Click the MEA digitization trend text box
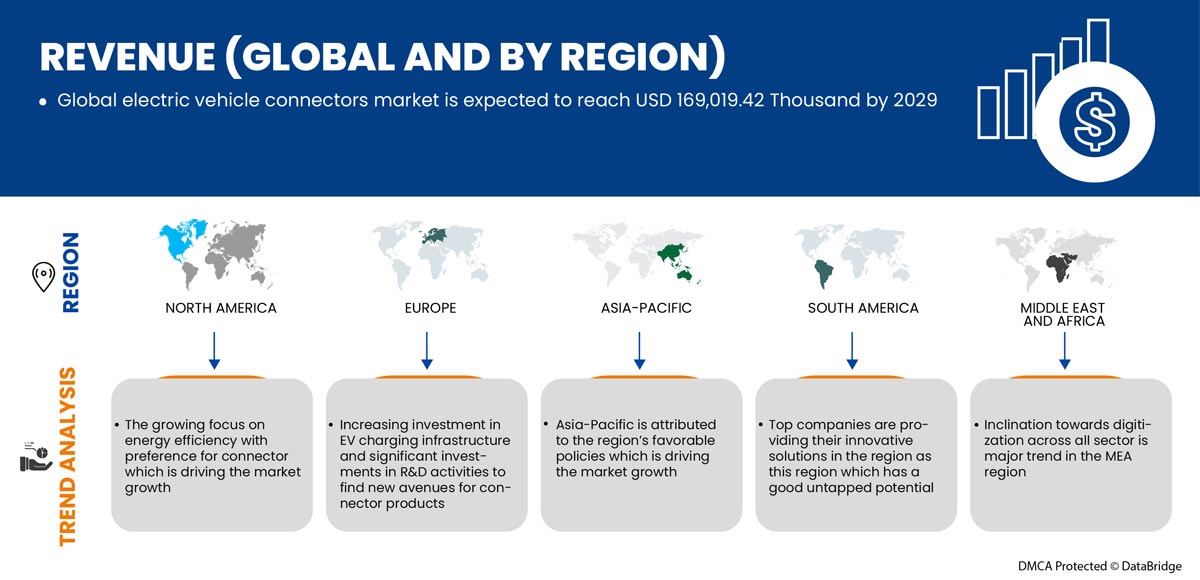This screenshot has width=1200, height=580. (x=1070, y=455)
